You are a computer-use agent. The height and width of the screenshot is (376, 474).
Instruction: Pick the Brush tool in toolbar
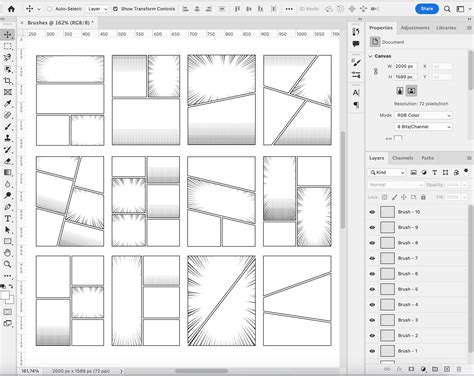[x=7, y=127]
